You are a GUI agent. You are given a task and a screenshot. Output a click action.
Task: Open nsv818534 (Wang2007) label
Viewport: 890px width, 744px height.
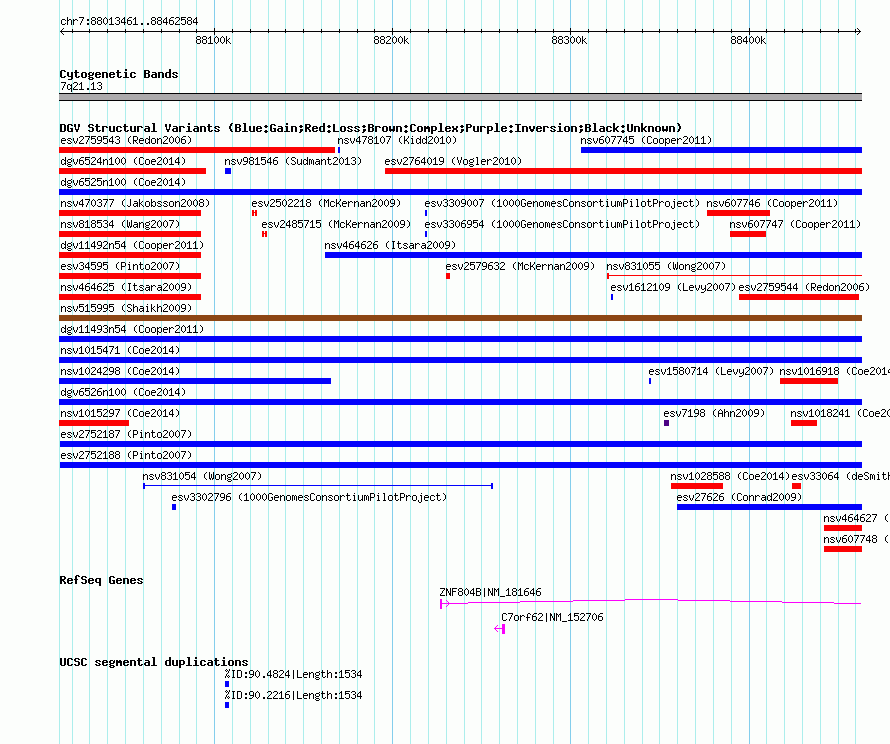(x=120, y=224)
